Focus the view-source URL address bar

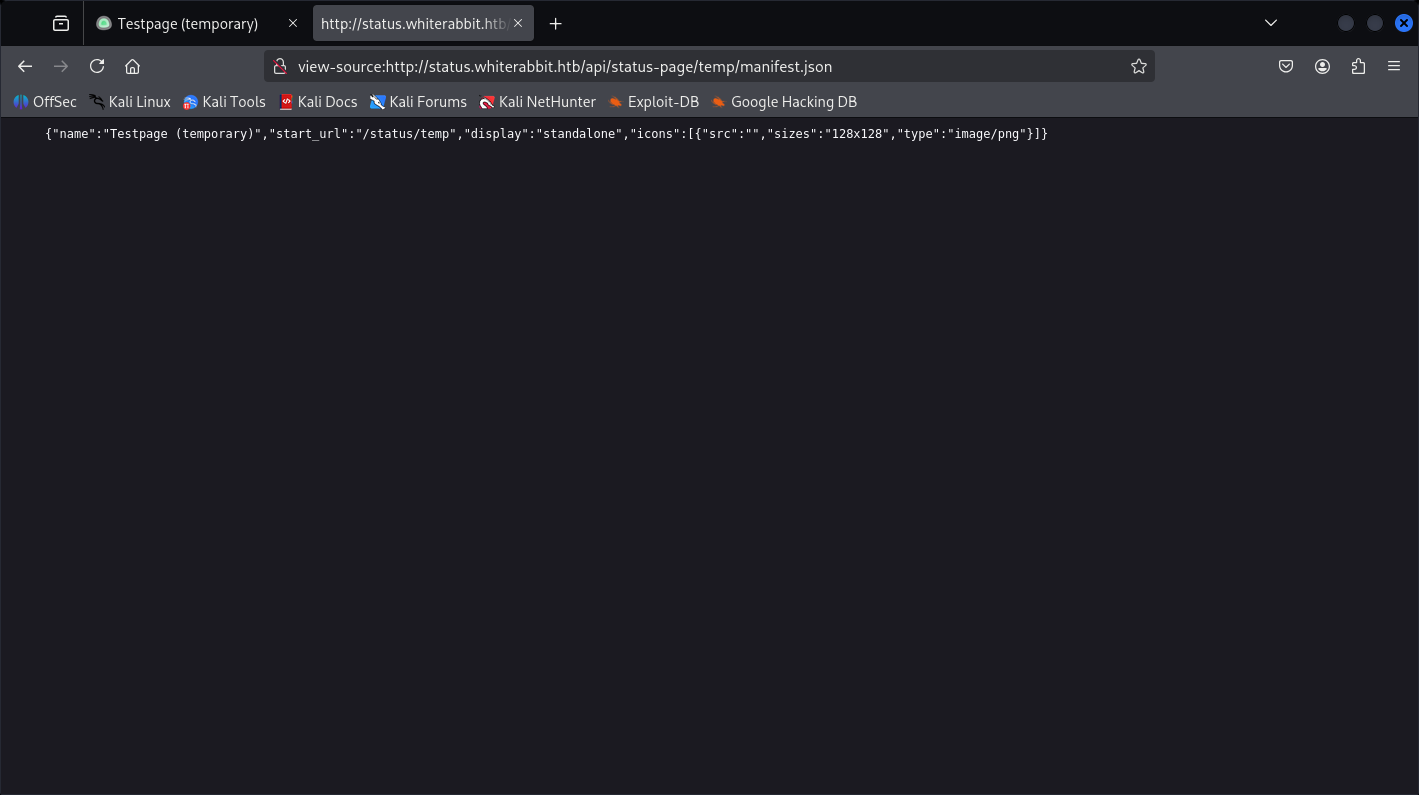click(700, 66)
